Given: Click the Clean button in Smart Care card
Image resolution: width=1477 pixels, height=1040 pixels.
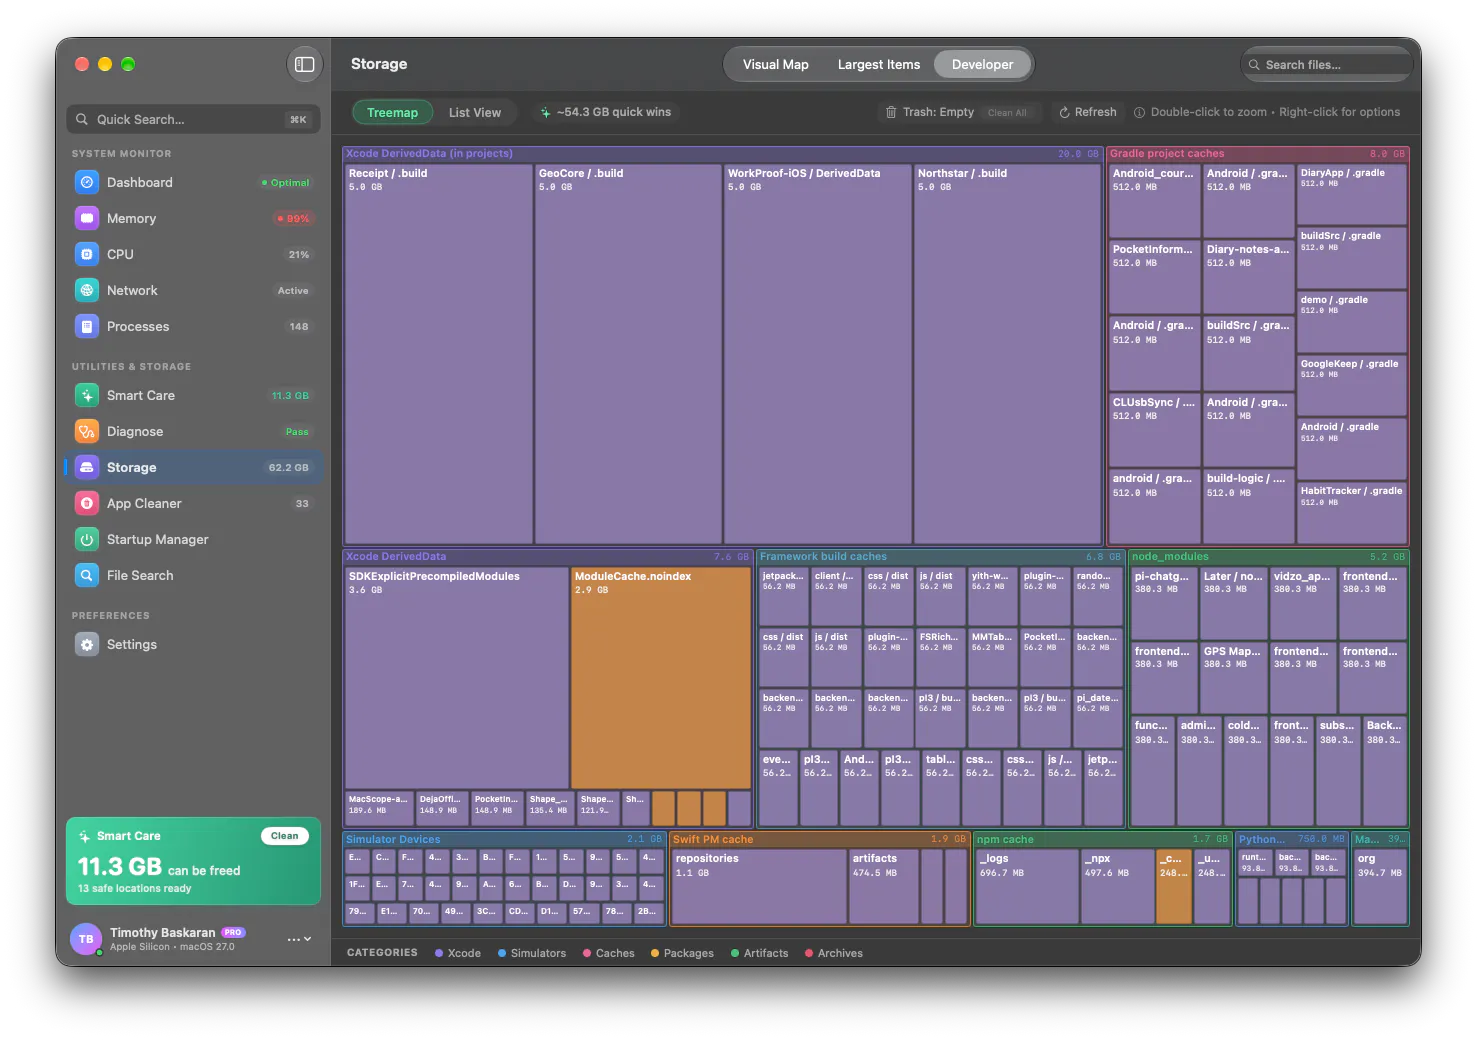Looking at the screenshot, I should (285, 836).
